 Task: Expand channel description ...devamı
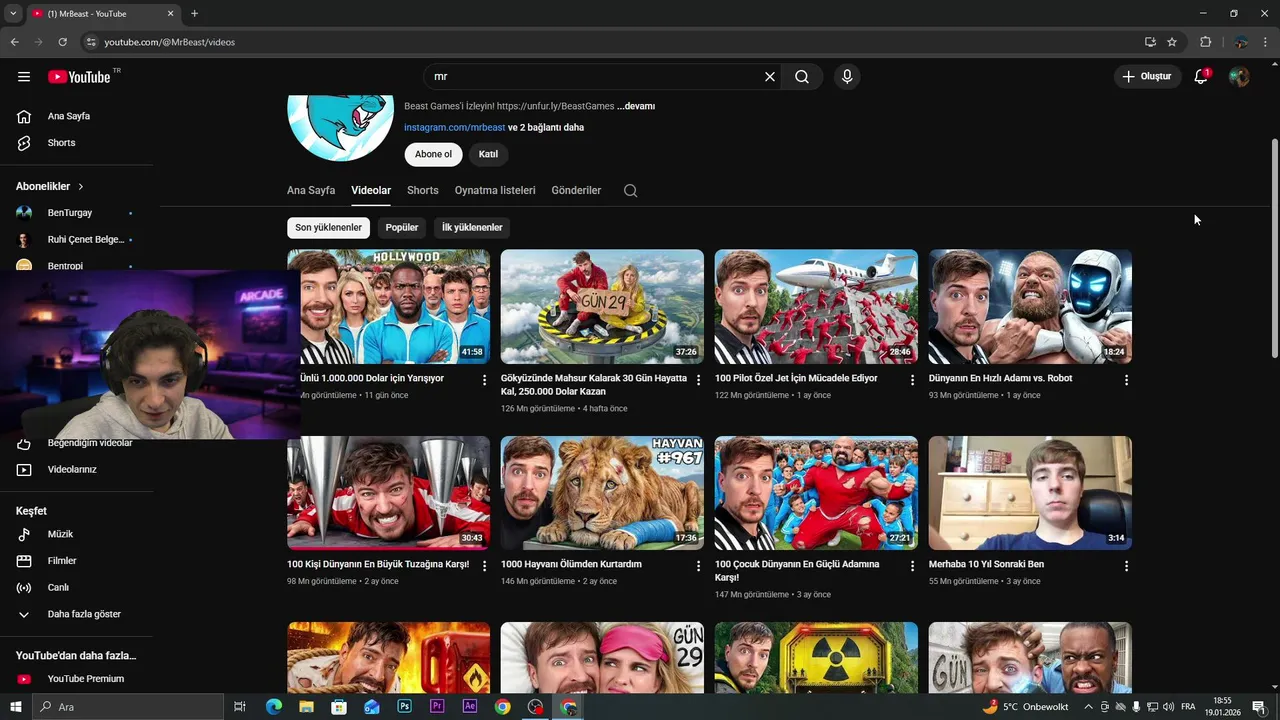coord(636,106)
